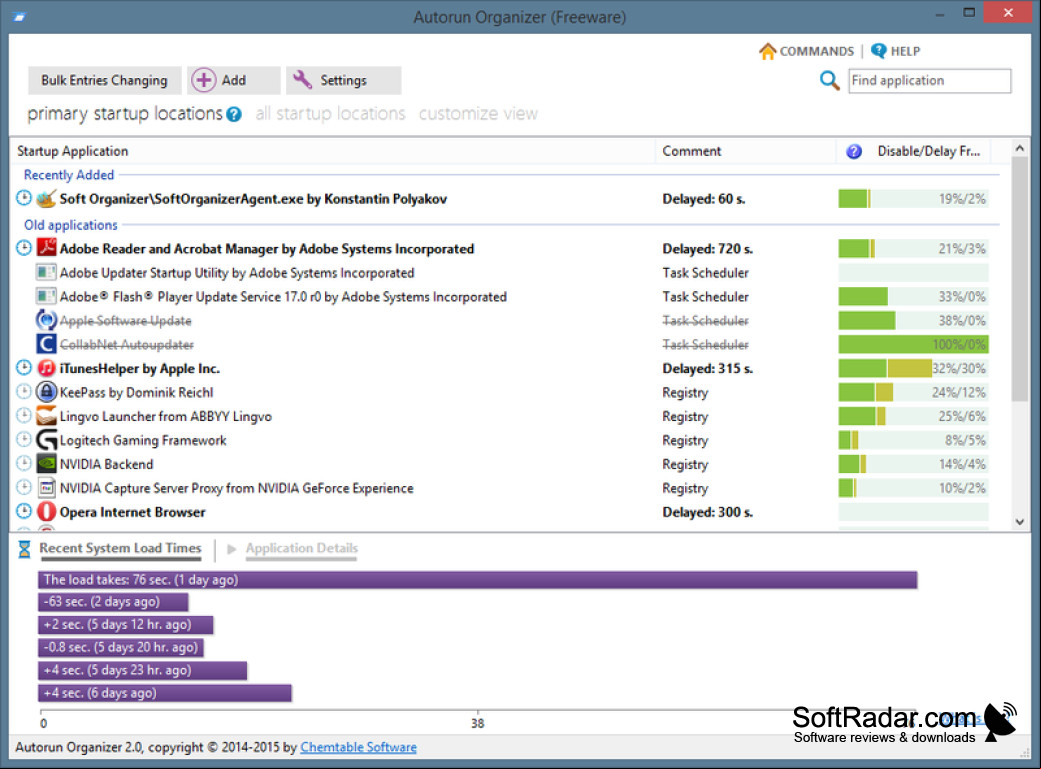Toggle delay clock for Soft Organizer agent

[23, 198]
